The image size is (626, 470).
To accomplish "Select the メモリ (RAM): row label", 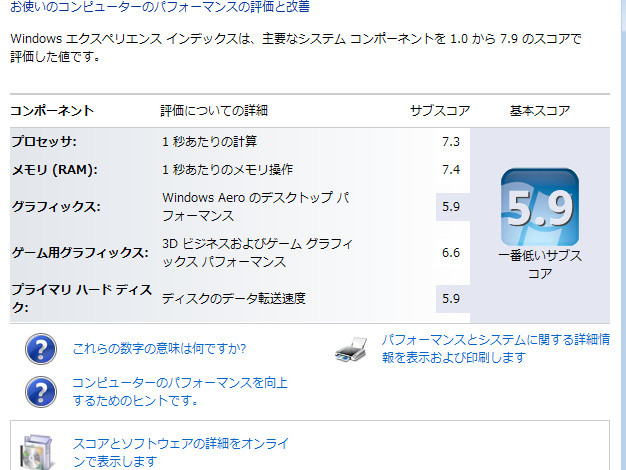I will tap(55, 170).
